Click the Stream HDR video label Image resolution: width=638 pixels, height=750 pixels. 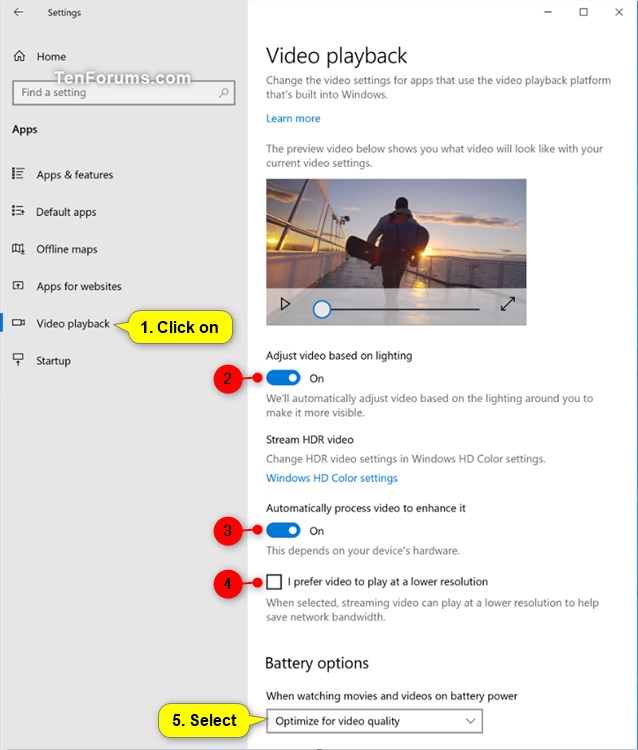tap(310, 440)
